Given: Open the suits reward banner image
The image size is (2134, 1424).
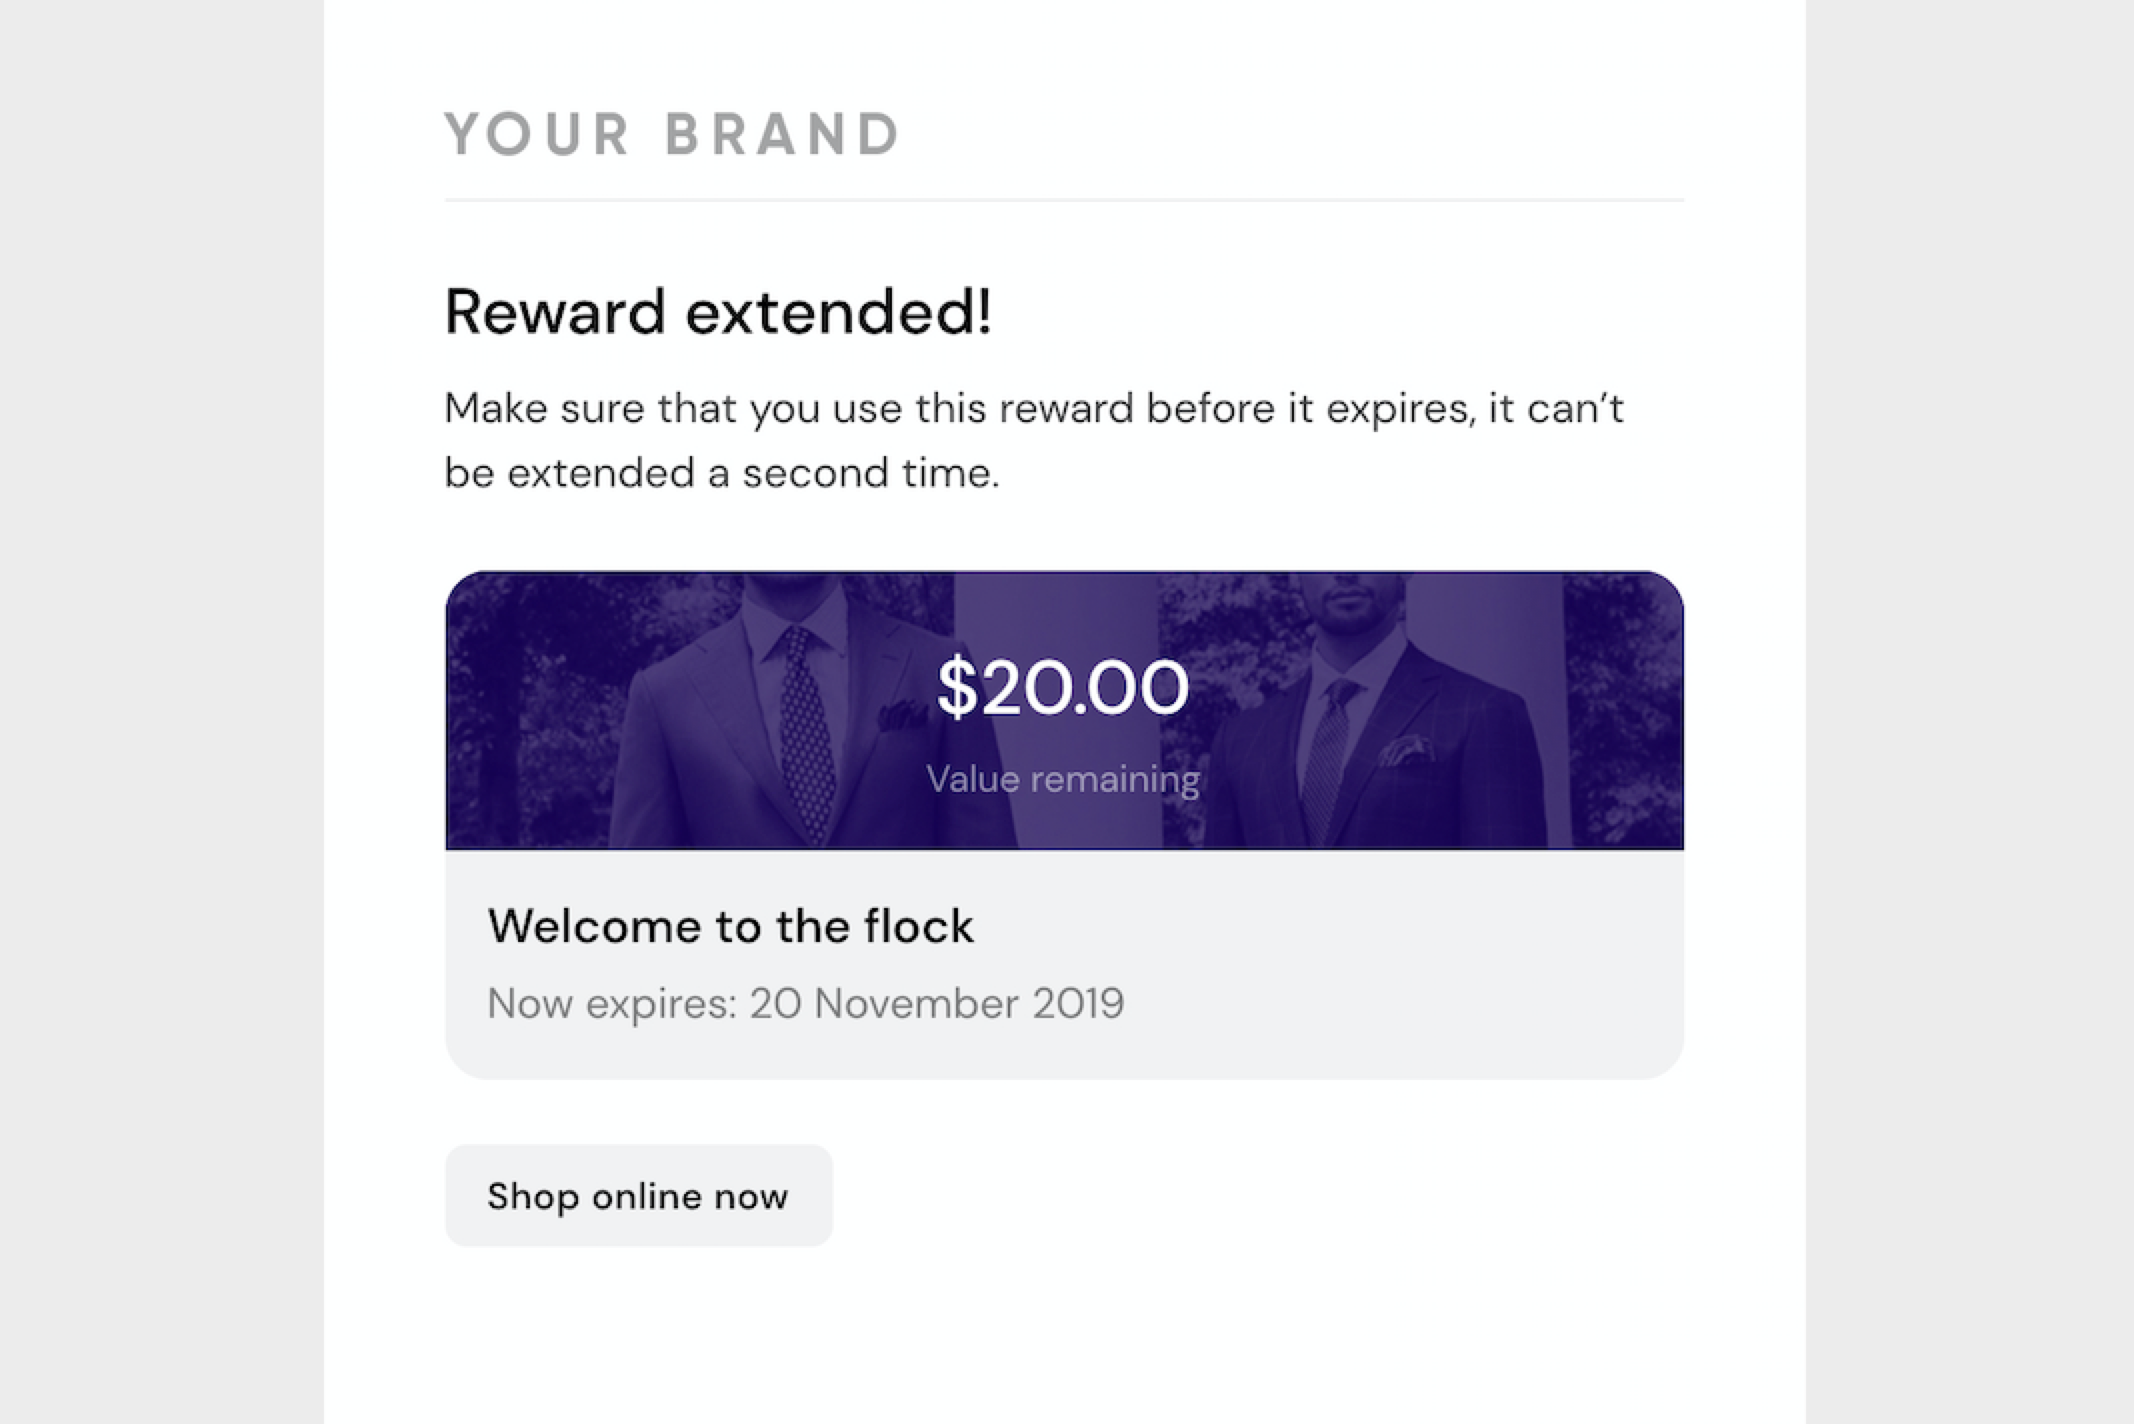Looking at the screenshot, I should tap(1064, 710).
